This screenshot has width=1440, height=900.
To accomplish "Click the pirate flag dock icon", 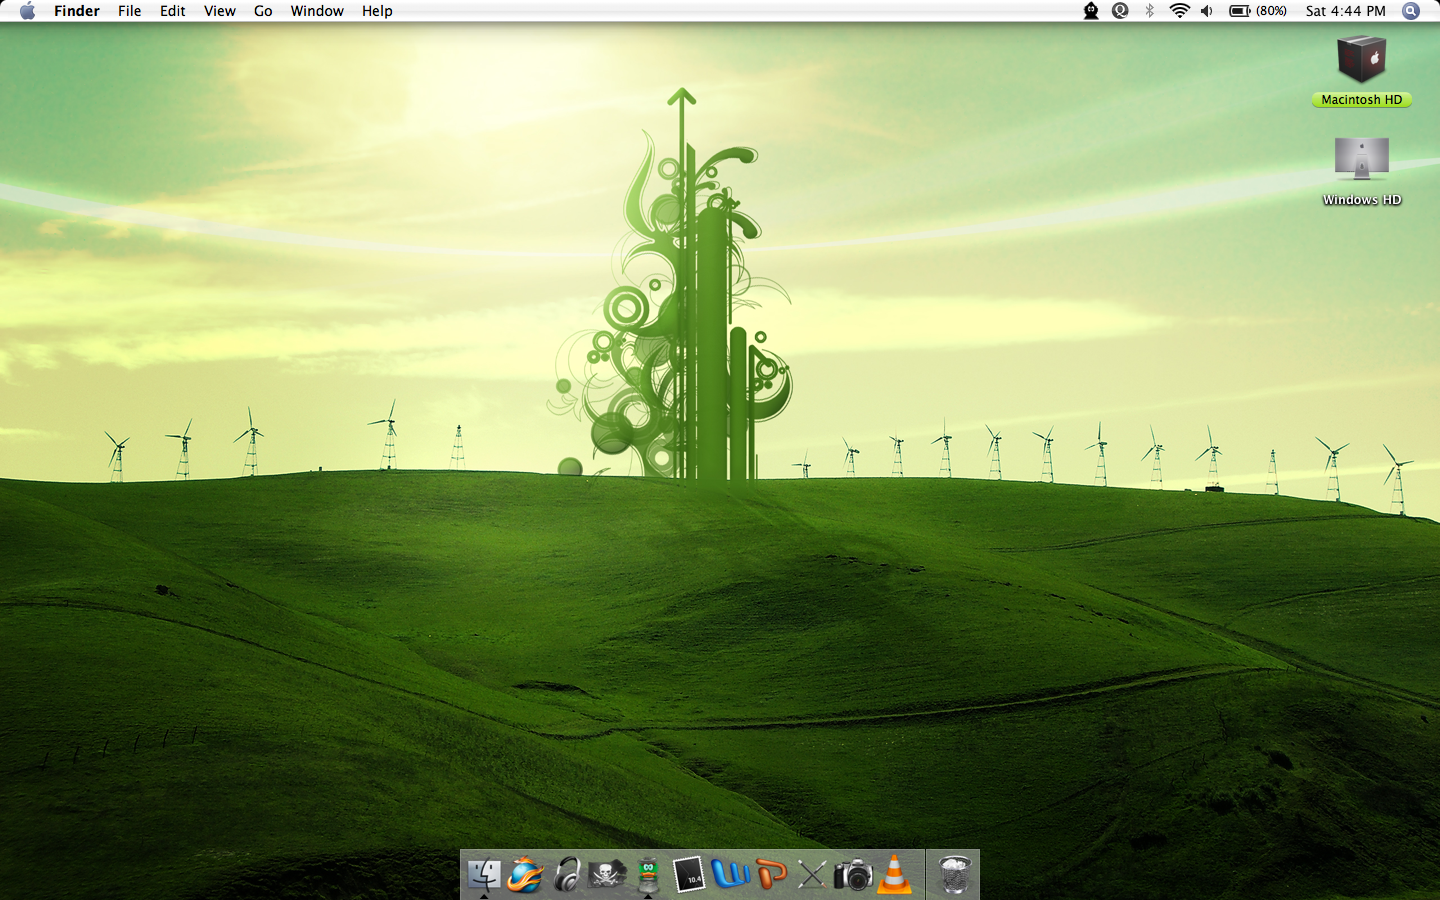I will [x=607, y=875].
